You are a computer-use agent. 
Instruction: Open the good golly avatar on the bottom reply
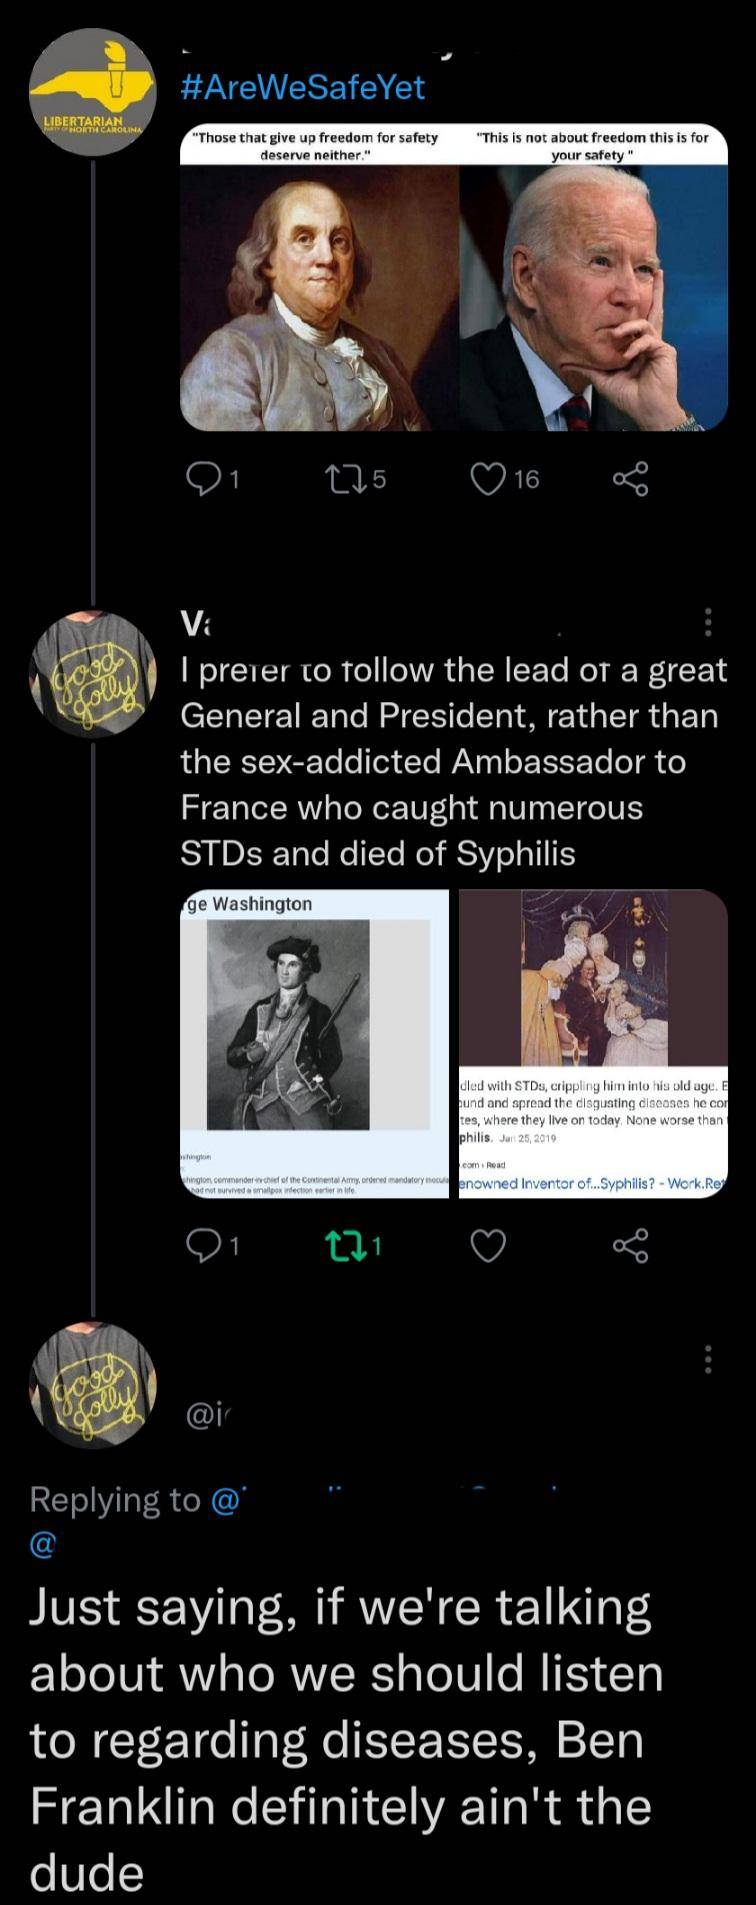(x=92, y=1385)
